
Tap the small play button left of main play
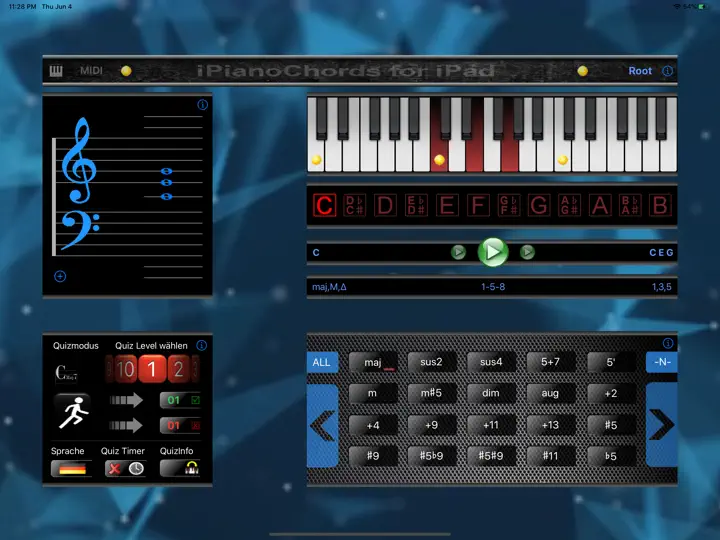point(458,252)
